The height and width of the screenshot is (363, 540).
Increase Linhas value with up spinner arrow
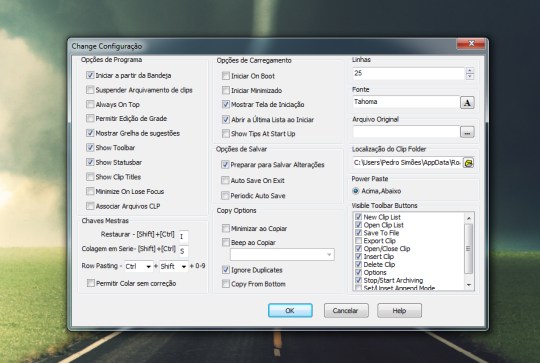coord(469,70)
